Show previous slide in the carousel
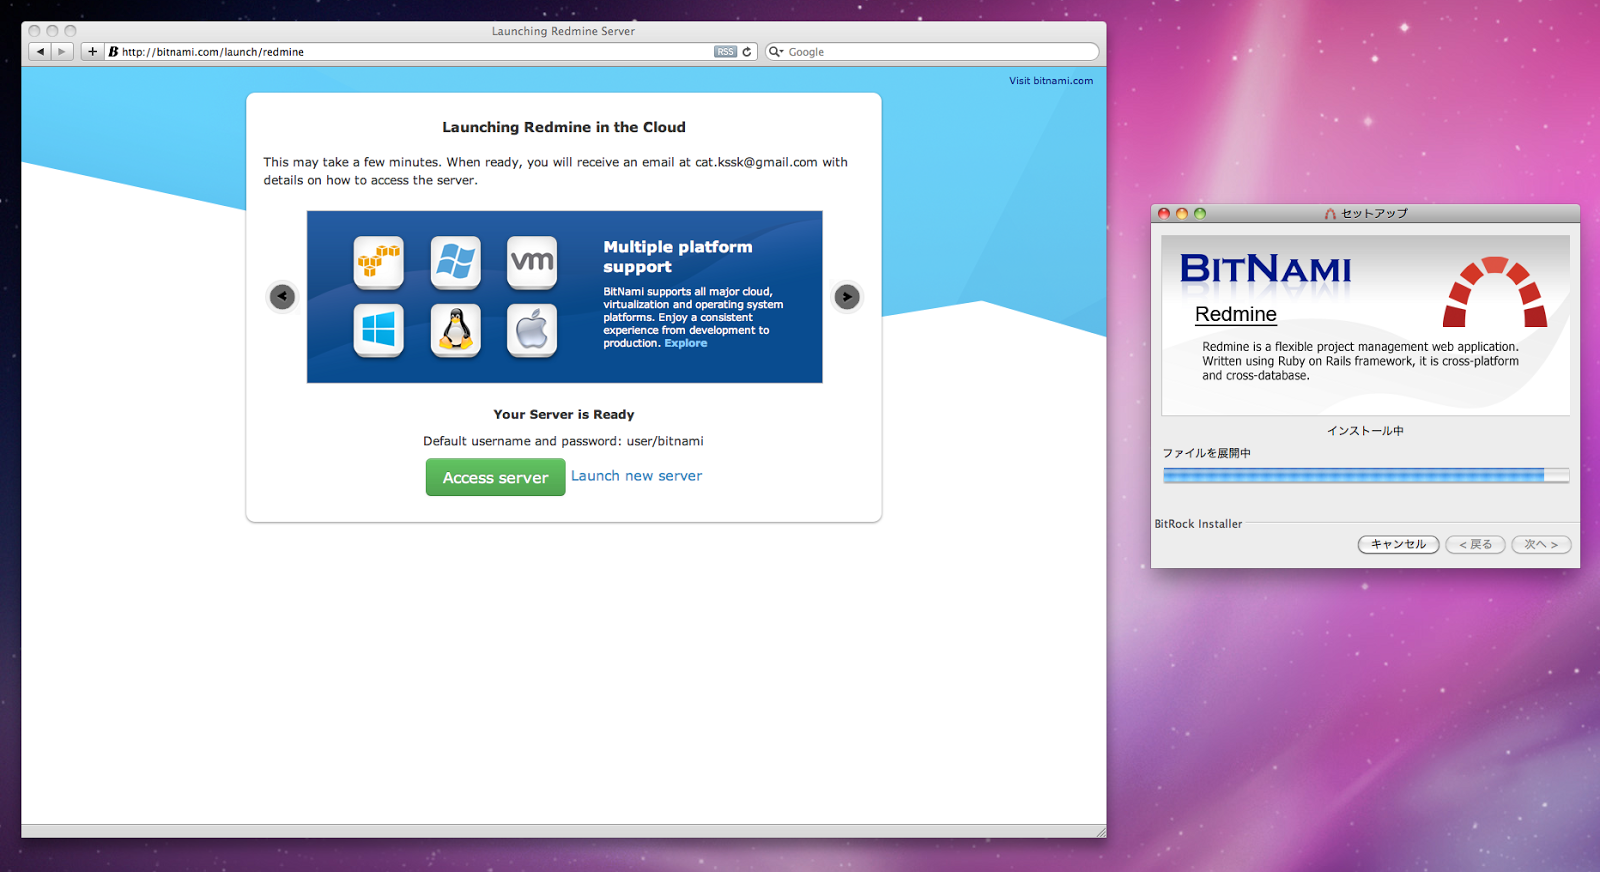This screenshot has width=1600, height=872. (x=283, y=296)
